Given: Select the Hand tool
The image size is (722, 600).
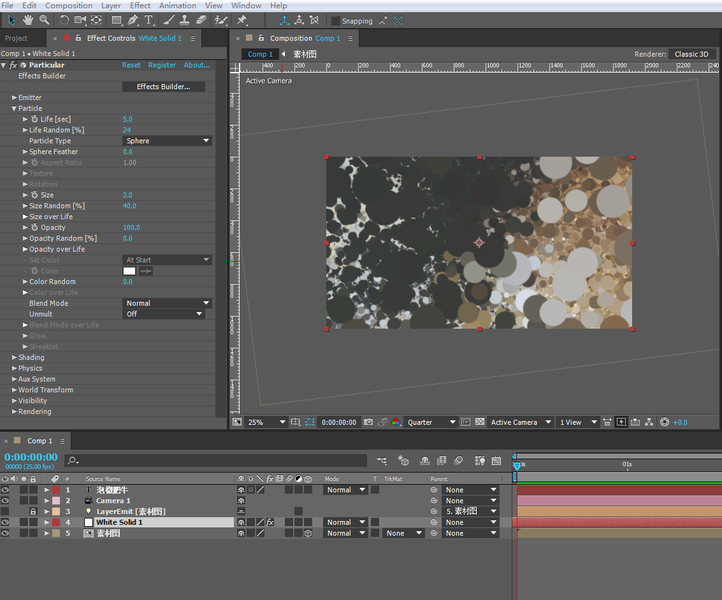Looking at the screenshot, I should [27, 20].
